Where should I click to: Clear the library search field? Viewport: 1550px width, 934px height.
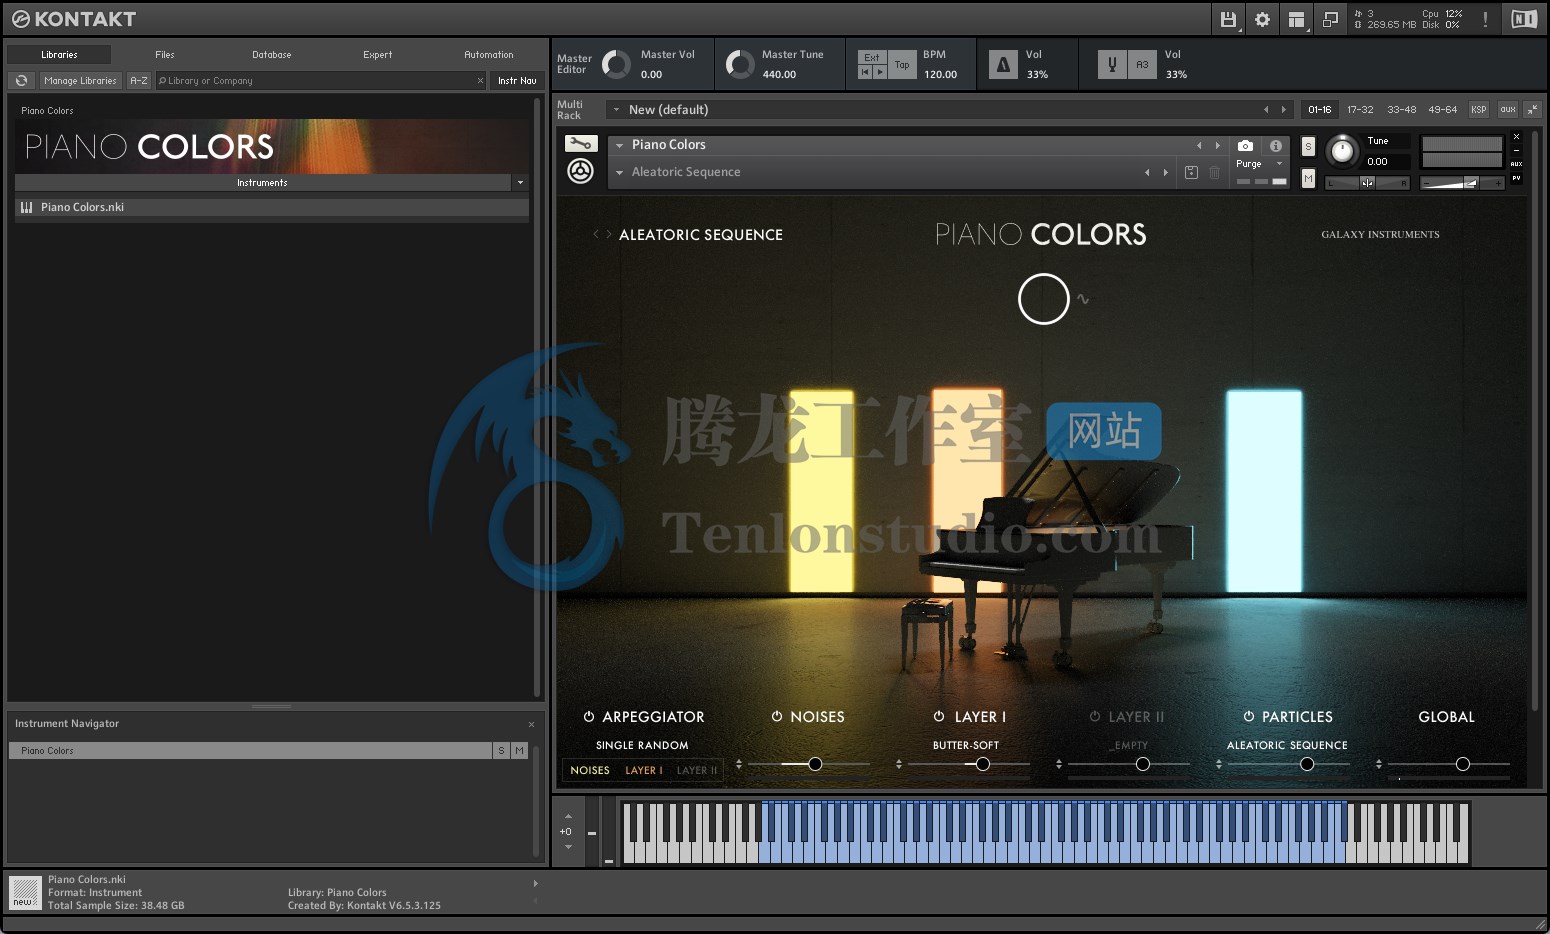coord(480,81)
